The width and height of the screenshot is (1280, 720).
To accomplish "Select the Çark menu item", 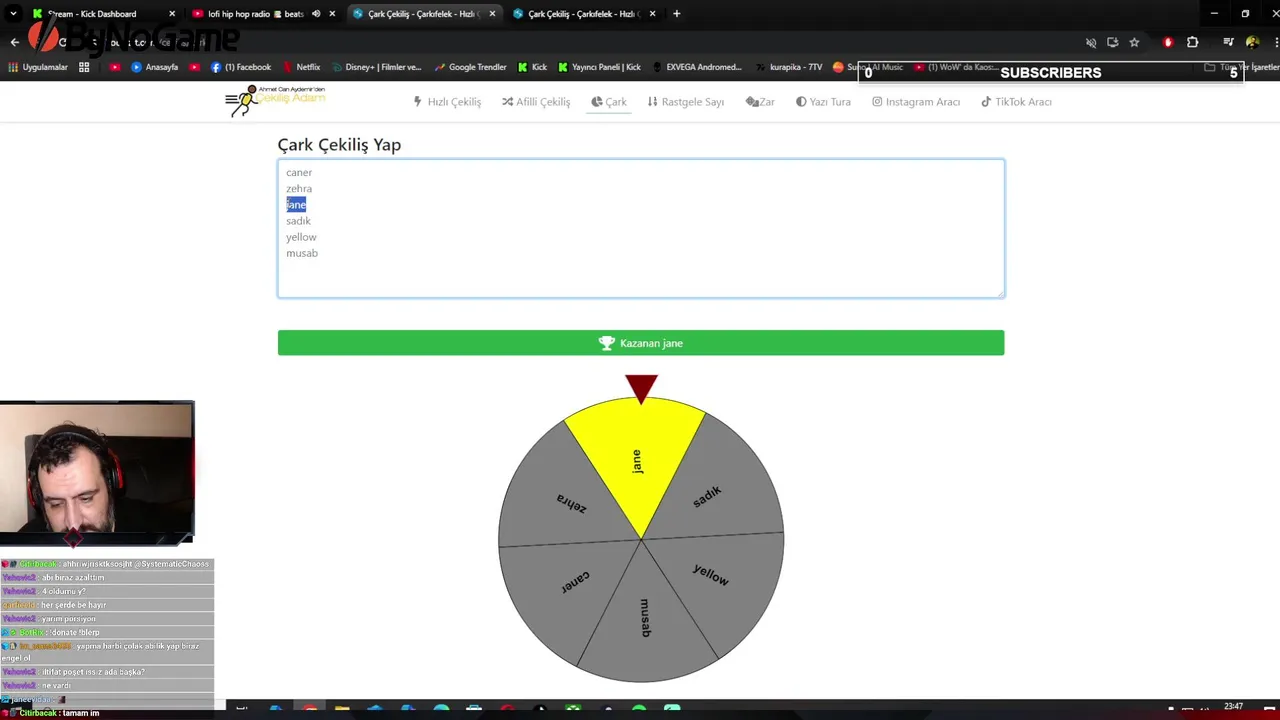I will 609,102.
